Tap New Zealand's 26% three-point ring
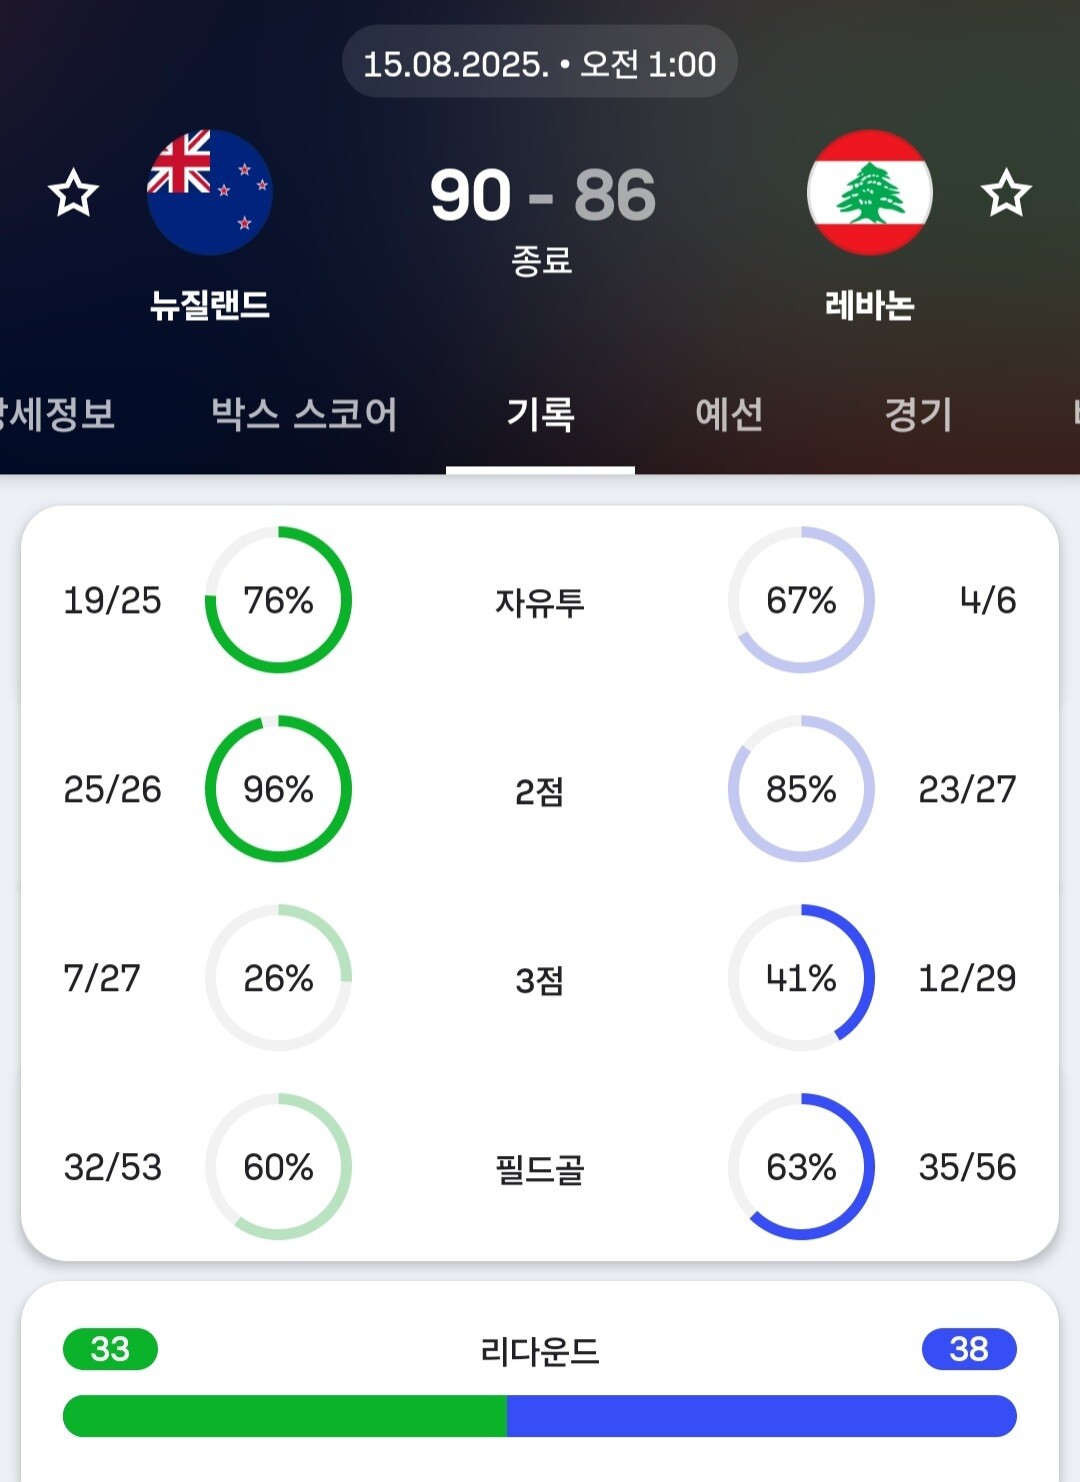1080x1482 pixels. point(278,978)
